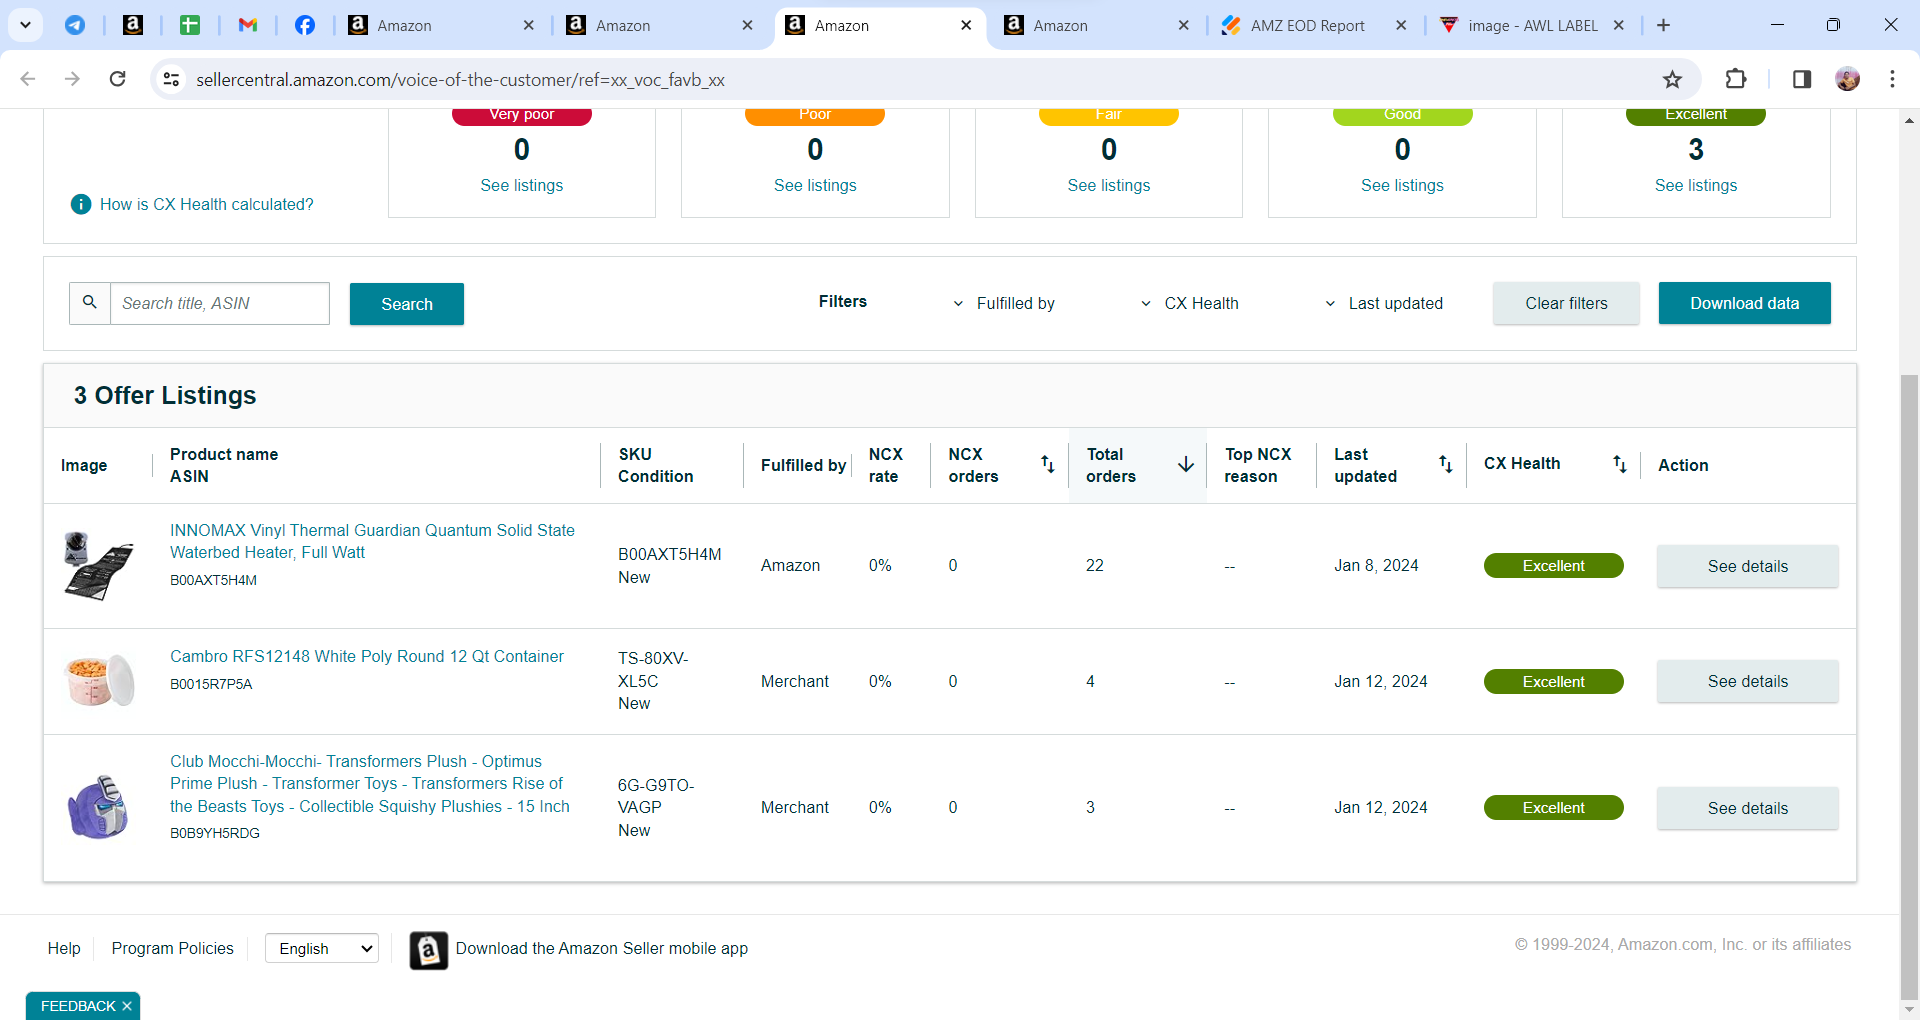See details for Optimus Prime plush
Viewport: 1920px width, 1020px height.
point(1747,808)
